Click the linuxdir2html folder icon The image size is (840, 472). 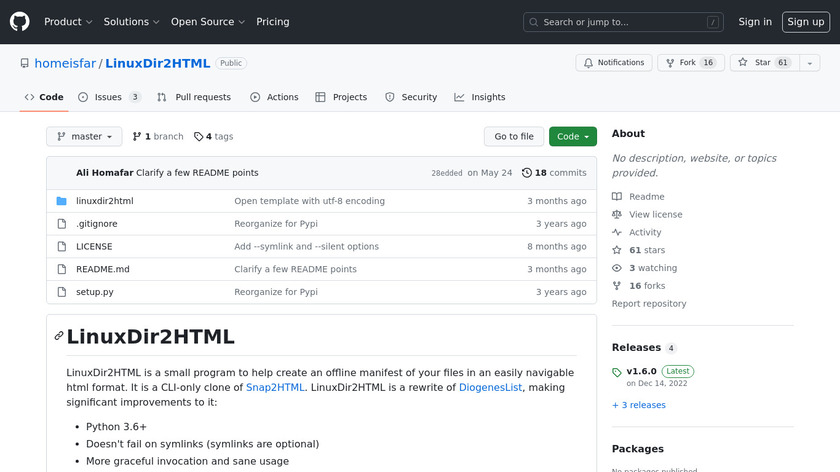[x=61, y=201]
